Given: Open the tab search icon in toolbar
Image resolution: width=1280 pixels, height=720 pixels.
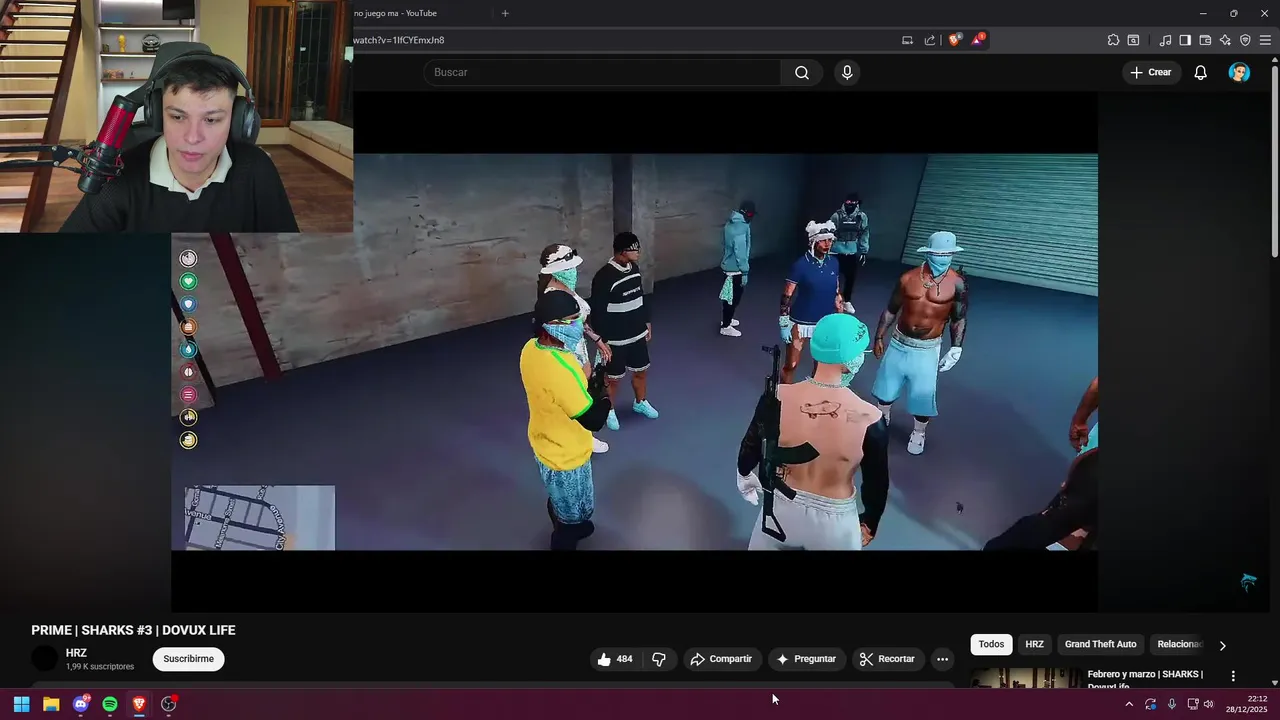Looking at the screenshot, I should [1133, 40].
